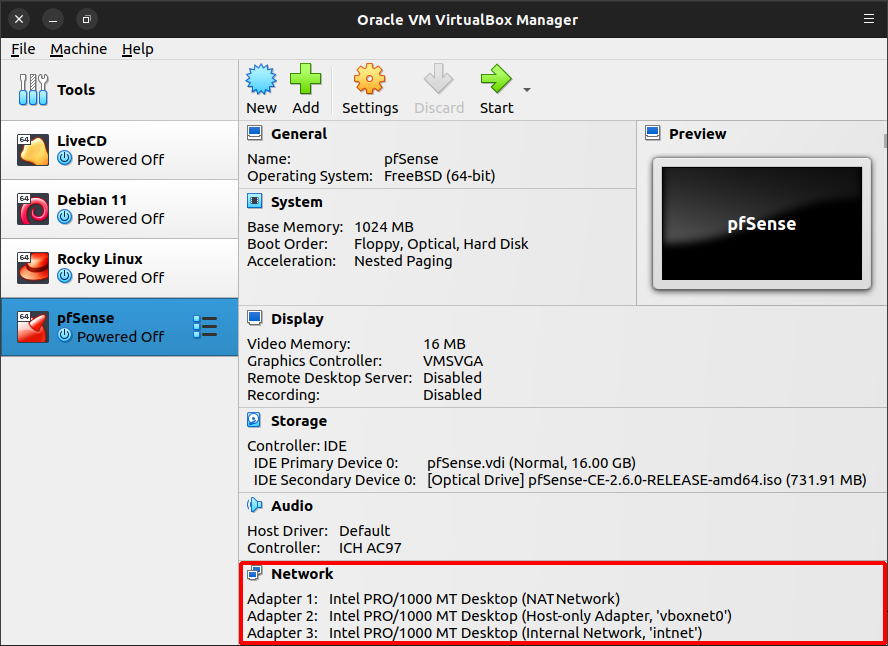Click the Rocky Linux red hat icon

click(x=33, y=268)
